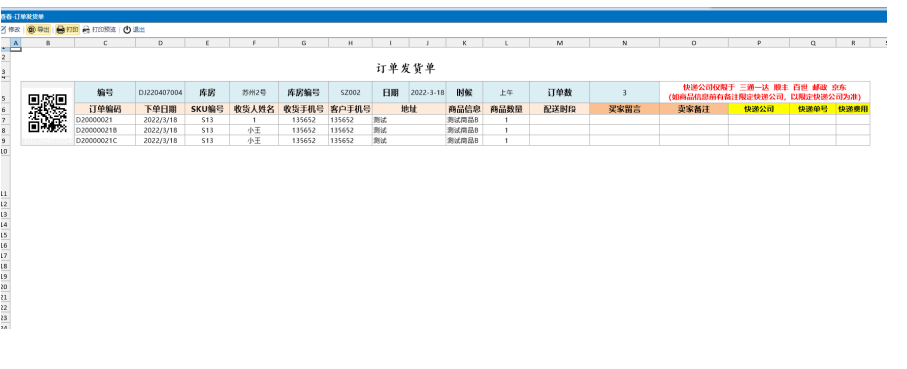The image size is (907, 369).
Task: Click S13 in the D20000021 row
Action: point(207,120)
